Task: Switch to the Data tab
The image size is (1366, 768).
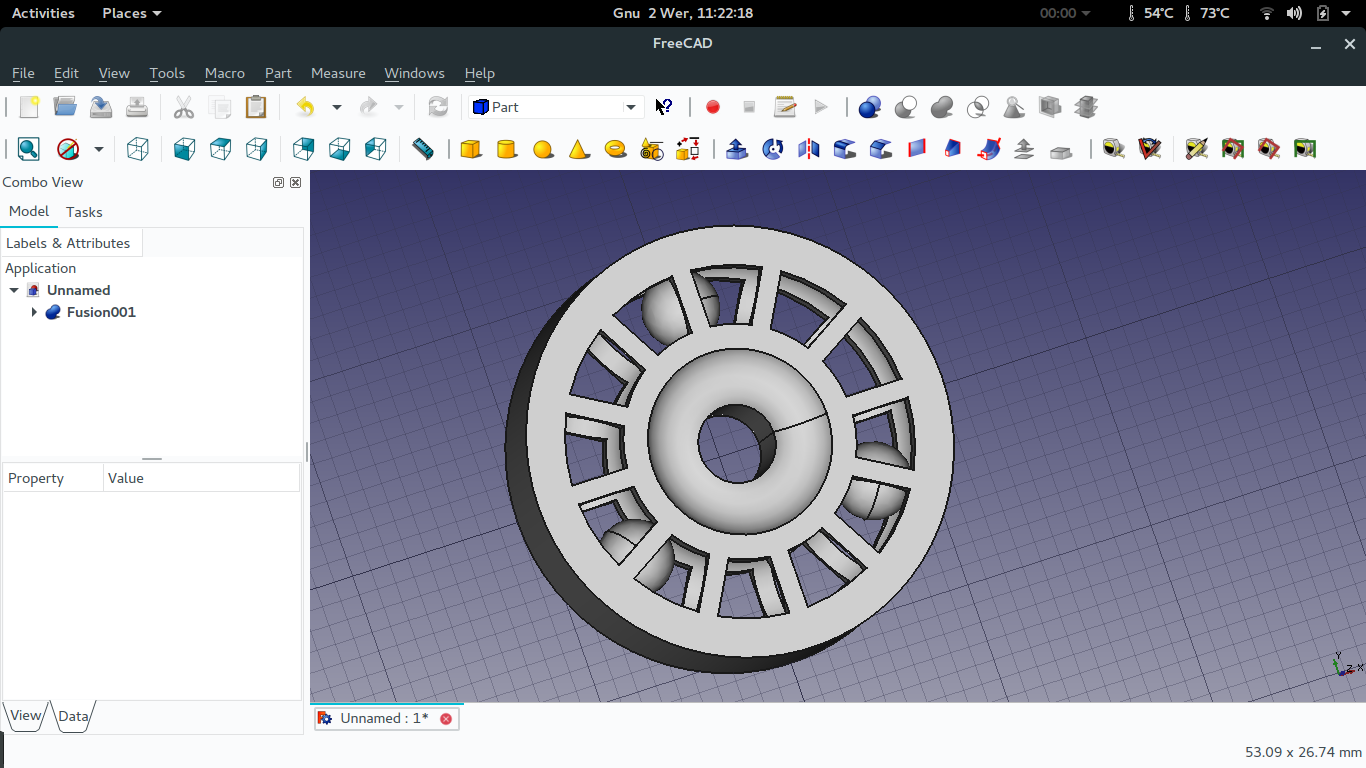Action: pos(73,716)
